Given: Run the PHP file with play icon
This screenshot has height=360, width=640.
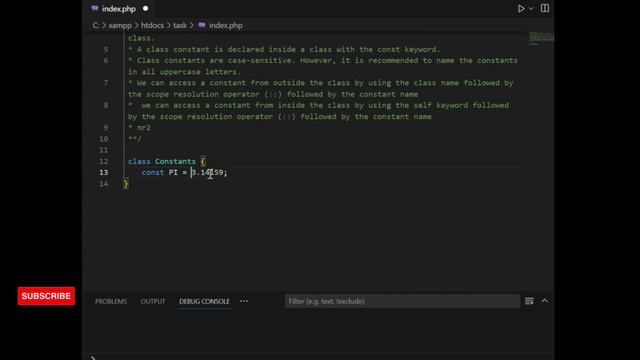Looking at the screenshot, I should click(521, 9).
